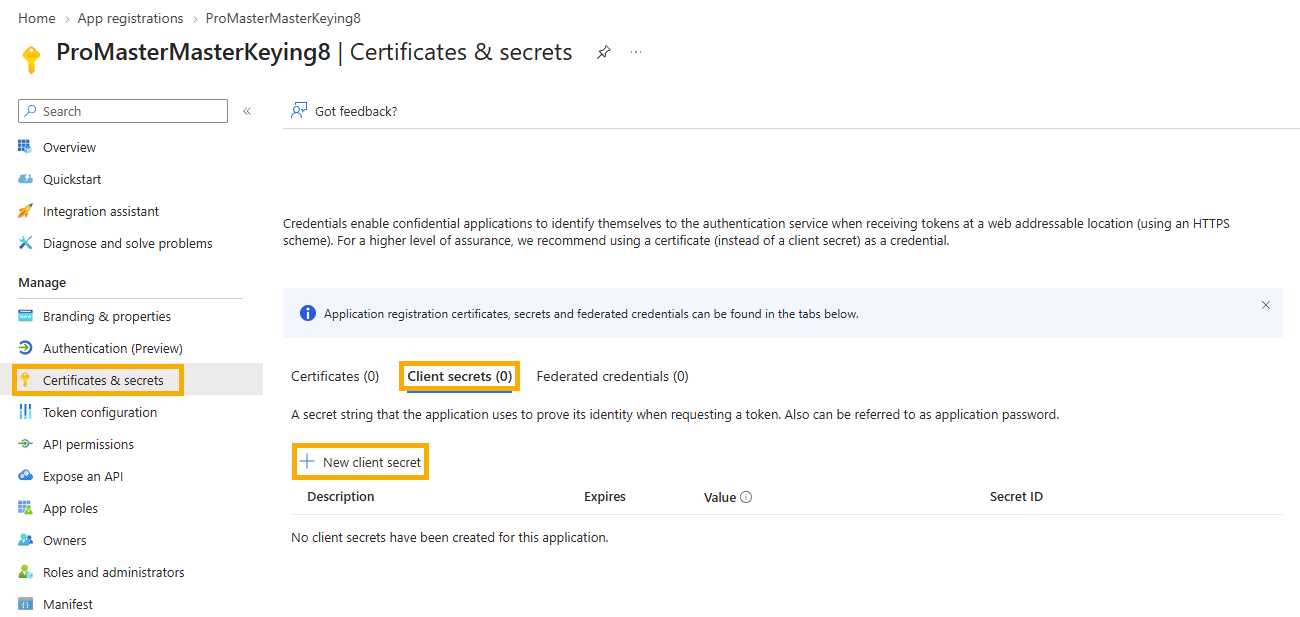Click the Value column info icon
Viewport: 1300px width, 617px height.
point(746,497)
